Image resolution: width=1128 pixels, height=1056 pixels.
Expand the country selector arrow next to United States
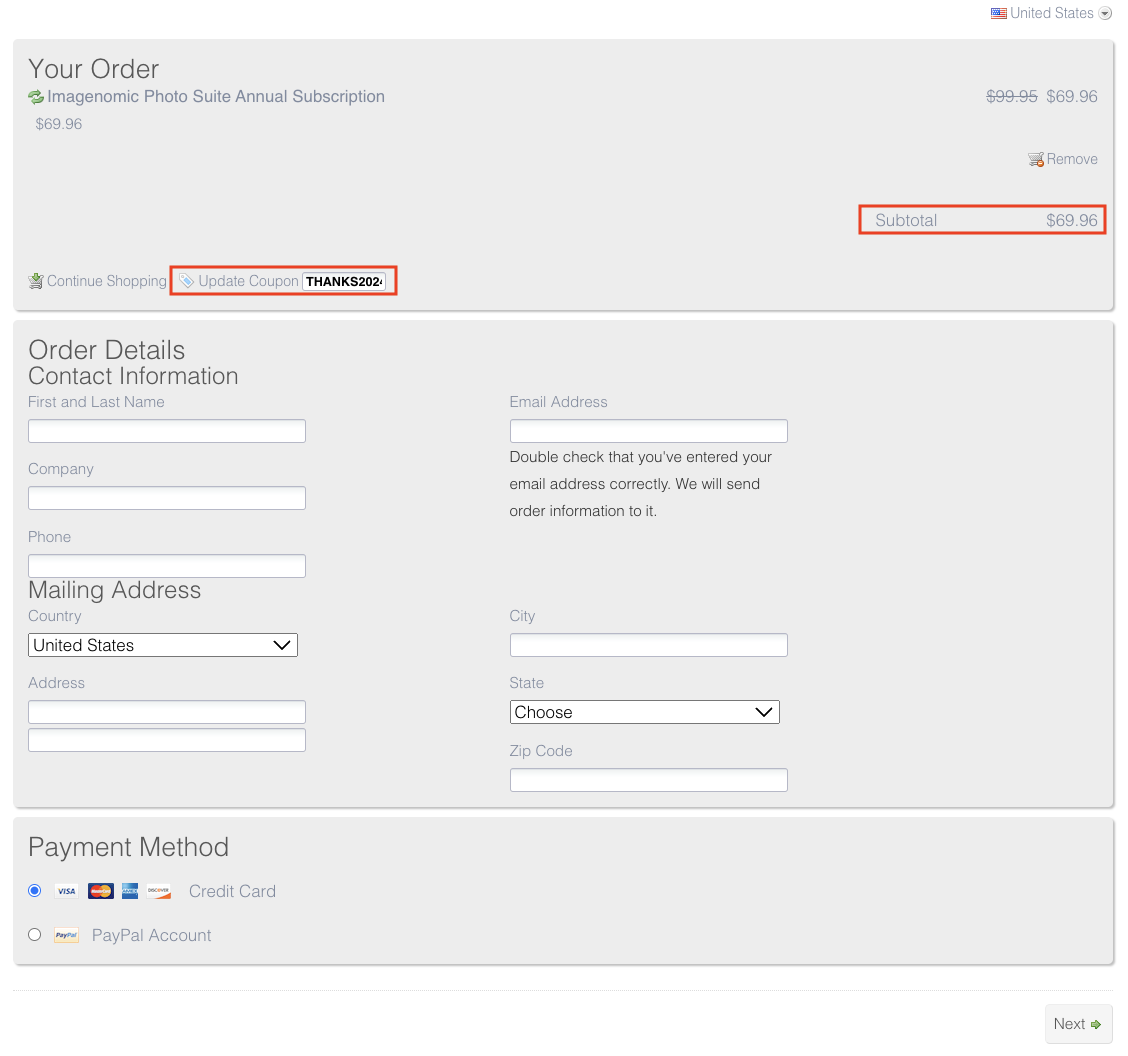(x=1105, y=13)
